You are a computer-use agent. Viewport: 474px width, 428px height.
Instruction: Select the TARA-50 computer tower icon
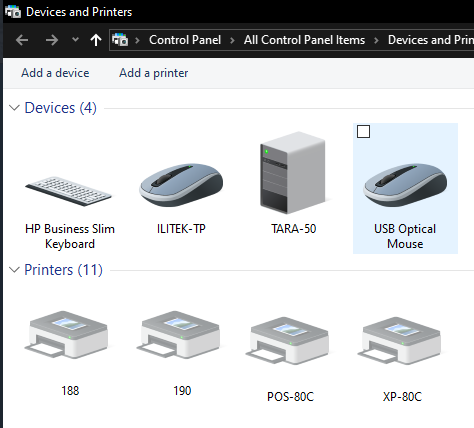(293, 172)
